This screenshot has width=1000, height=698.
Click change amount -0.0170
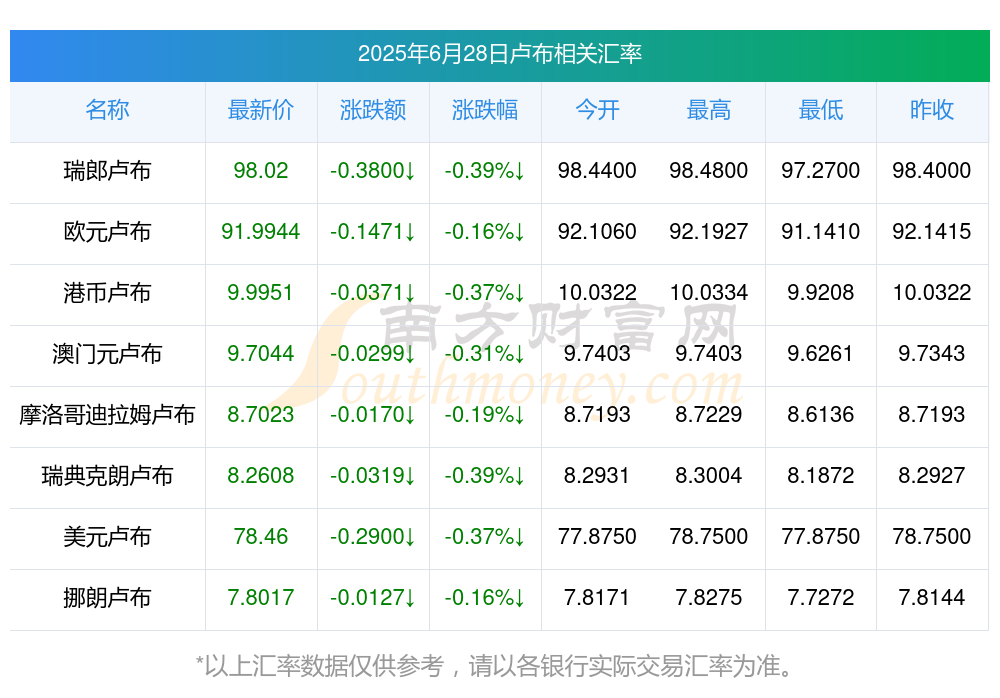[373, 415]
